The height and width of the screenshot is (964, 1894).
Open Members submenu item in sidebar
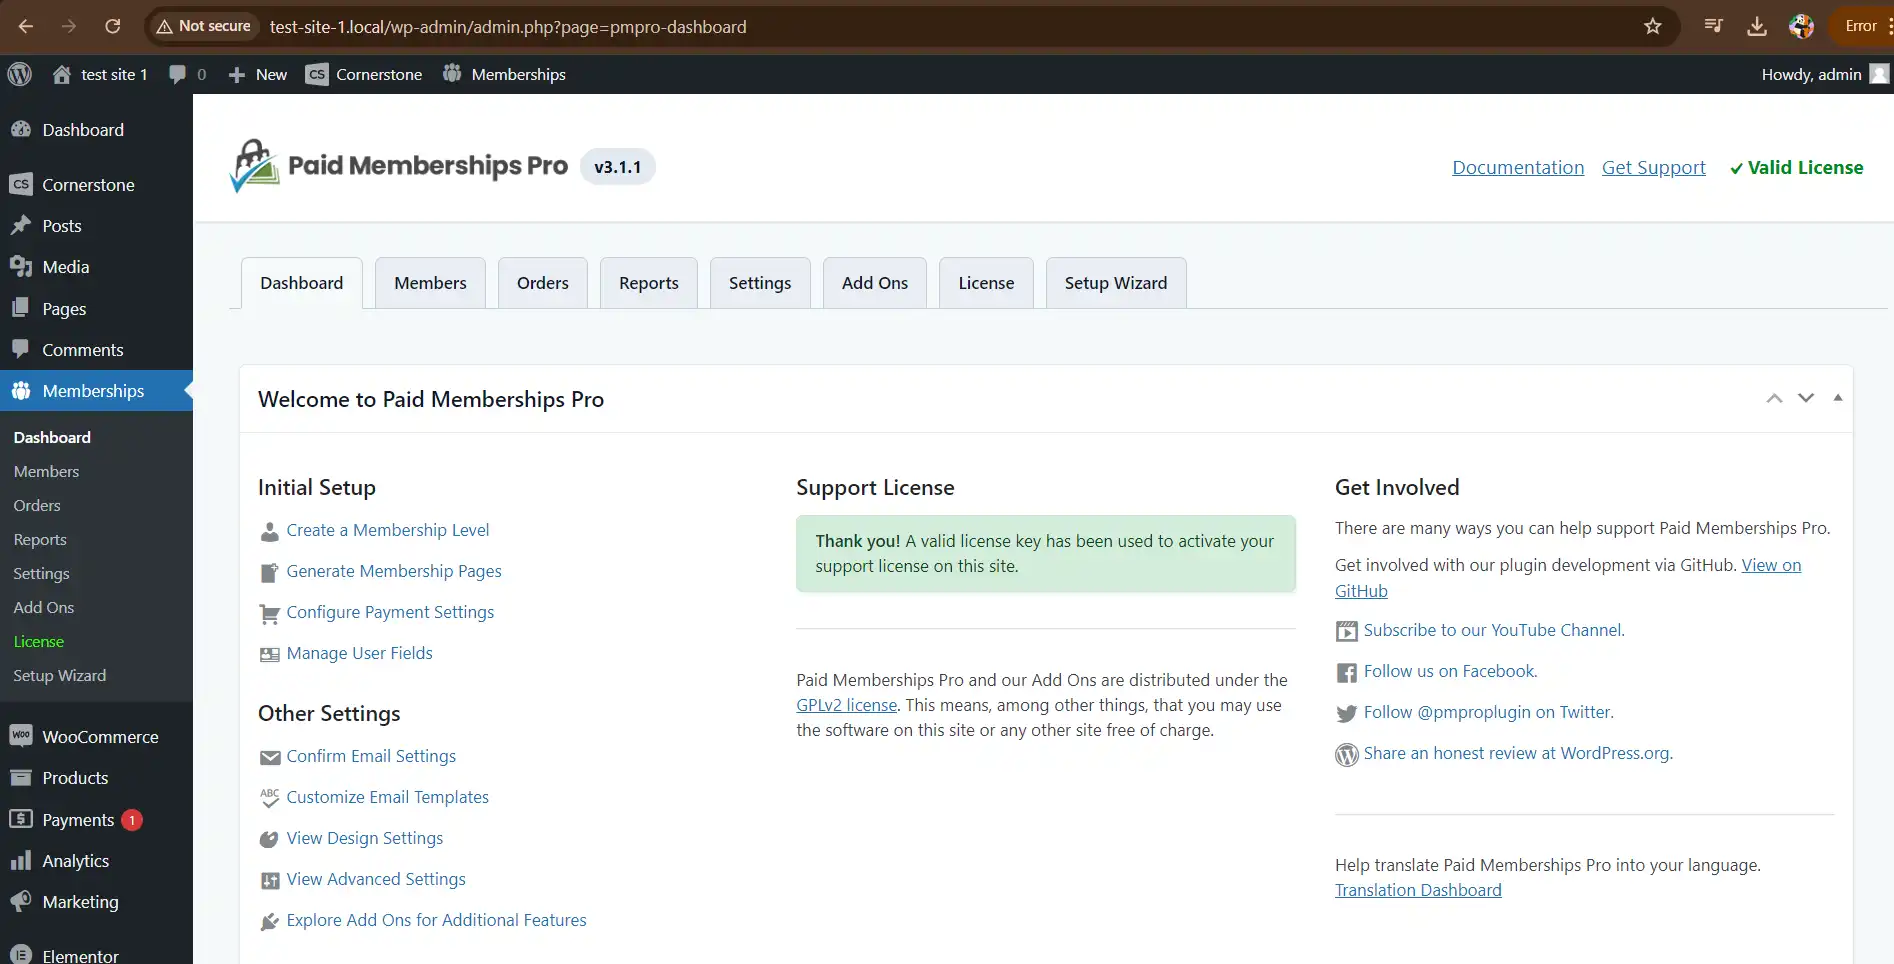tap(46, 471)
